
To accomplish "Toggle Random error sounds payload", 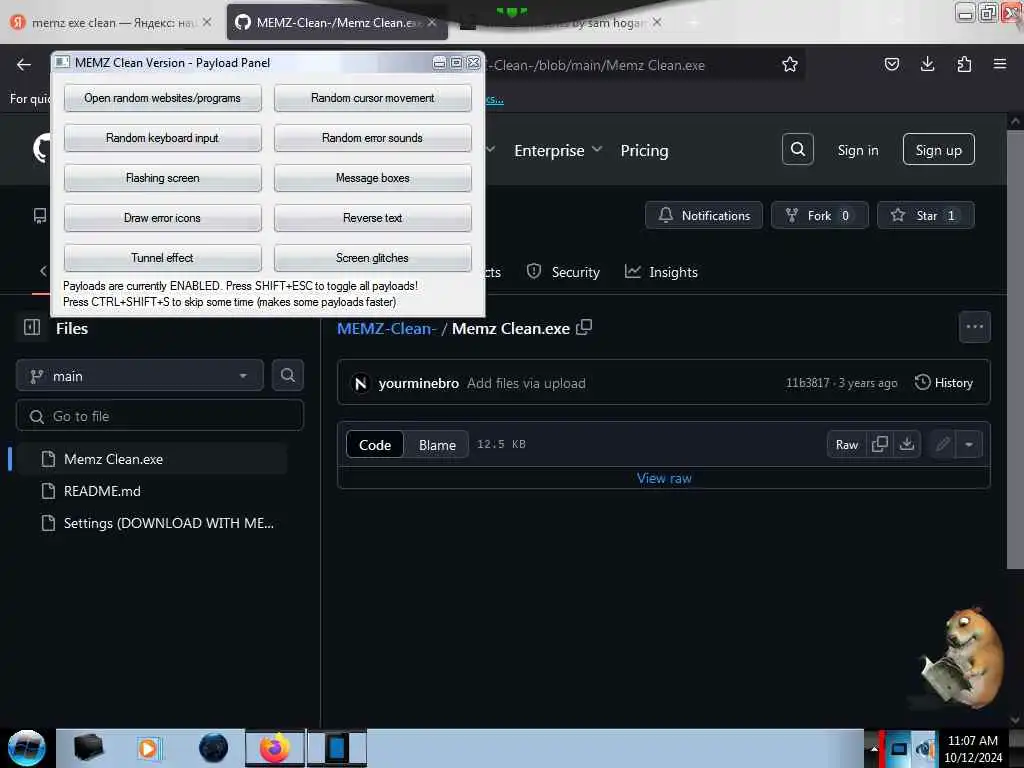I will pyautogui.click(x=372, y=138).
